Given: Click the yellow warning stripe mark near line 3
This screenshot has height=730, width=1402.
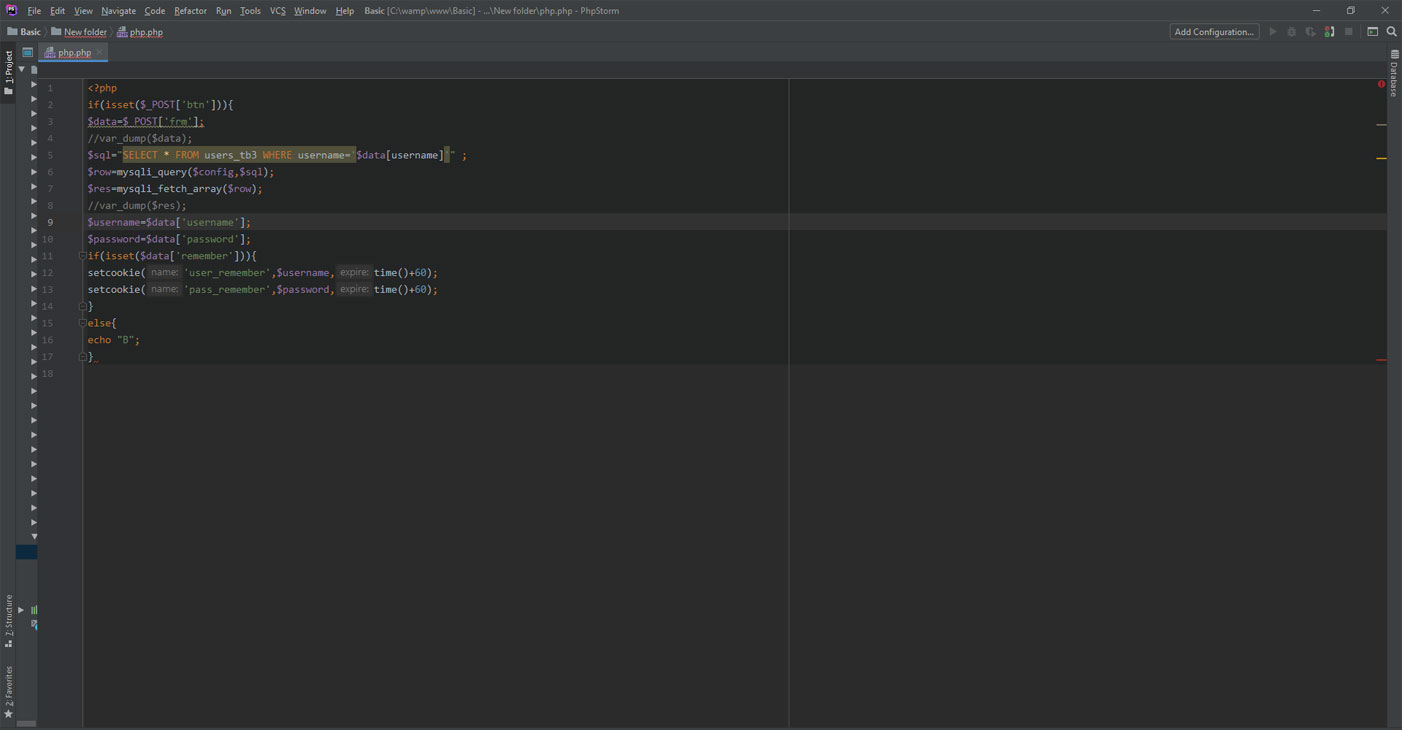Looking at the screenshot, I should tap(1381, 125).
